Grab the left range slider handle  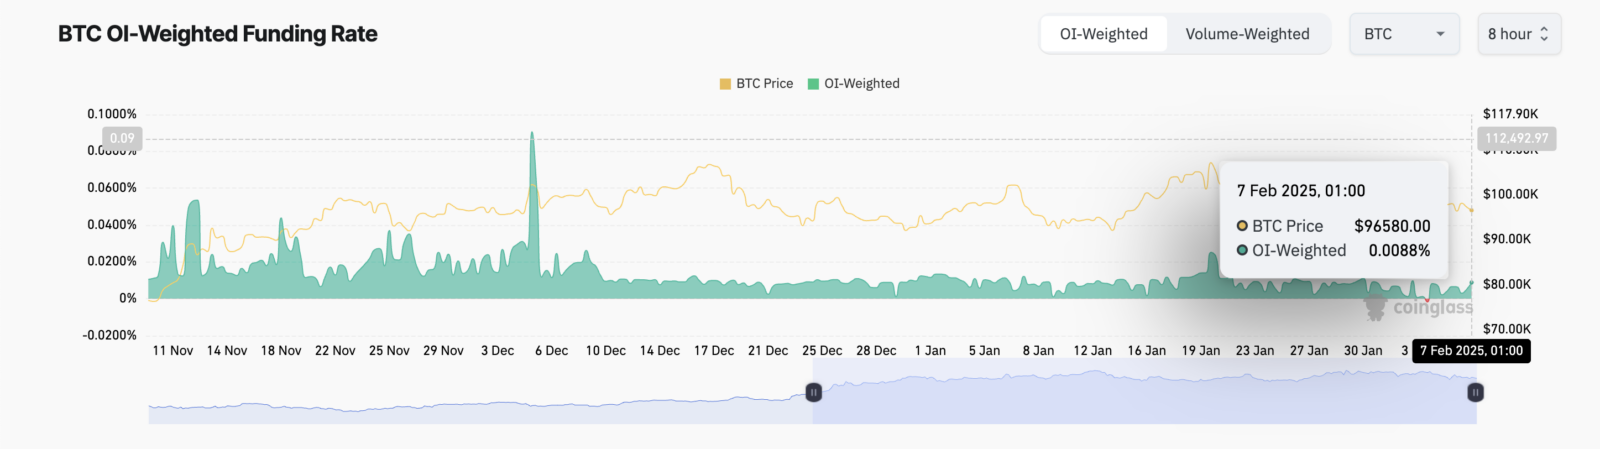[x=814, y=393]
